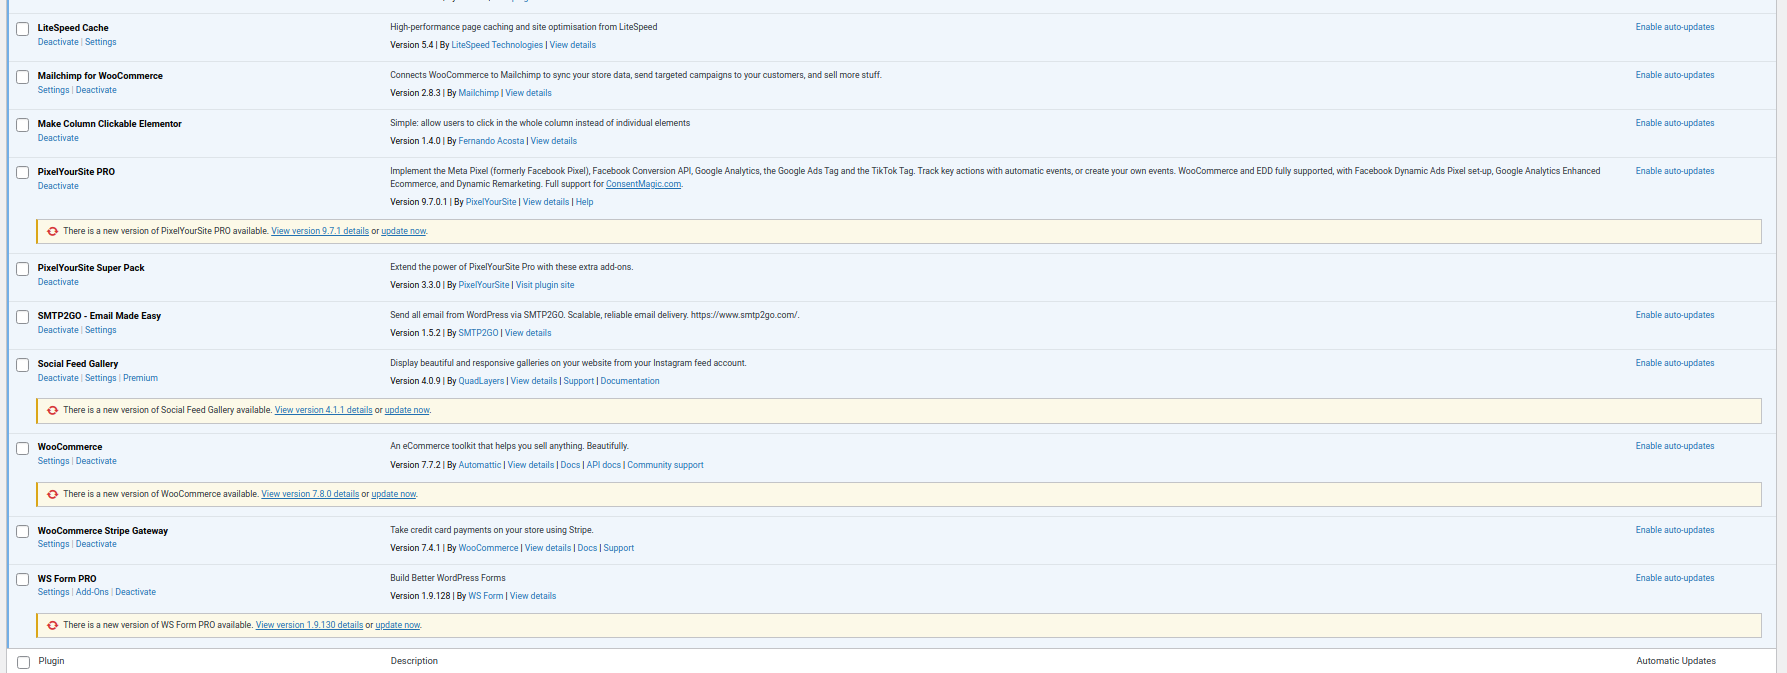This screenshot has height=673, width=1787.
Task: Click update icon in WS Form PRO notice
Action: [53, 625]
